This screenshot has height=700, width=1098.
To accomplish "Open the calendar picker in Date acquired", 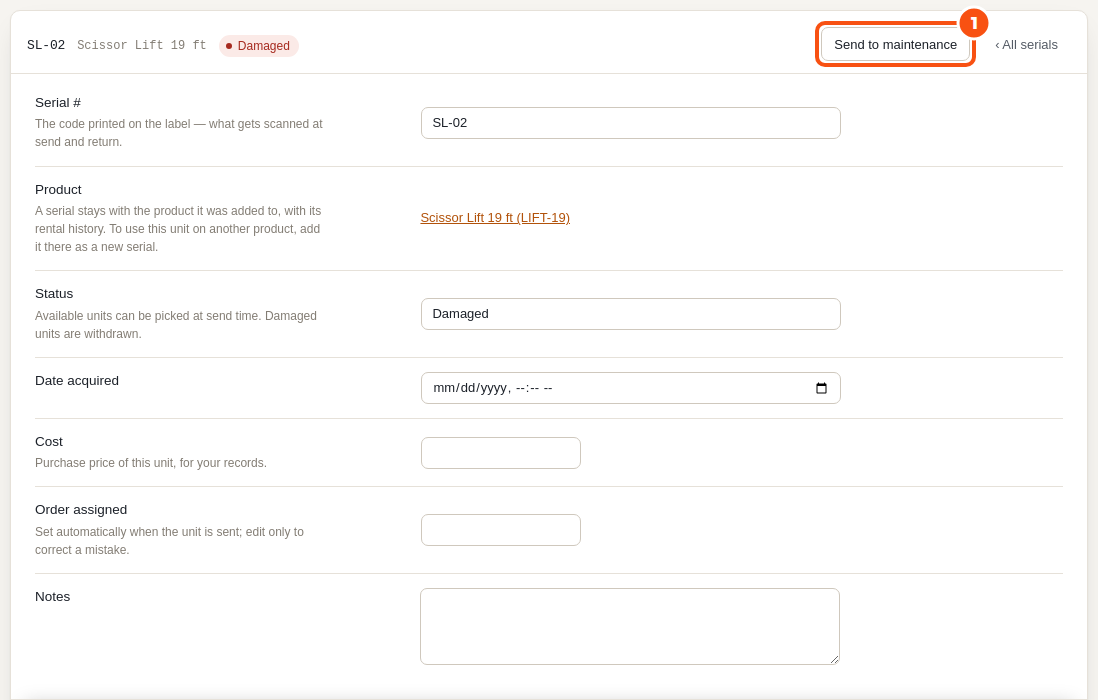I will coord(821,388).
